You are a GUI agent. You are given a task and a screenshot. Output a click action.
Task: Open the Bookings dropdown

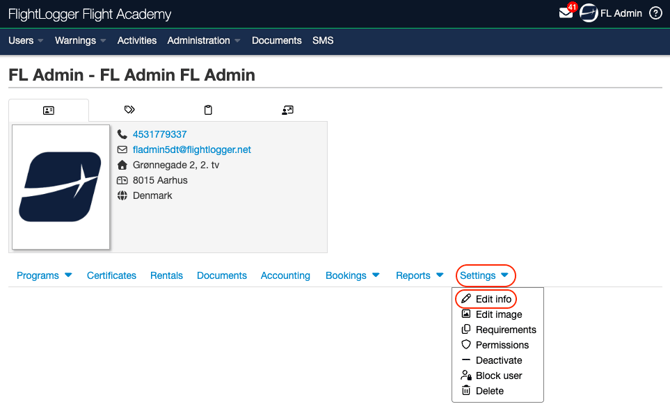pos(353,276)
